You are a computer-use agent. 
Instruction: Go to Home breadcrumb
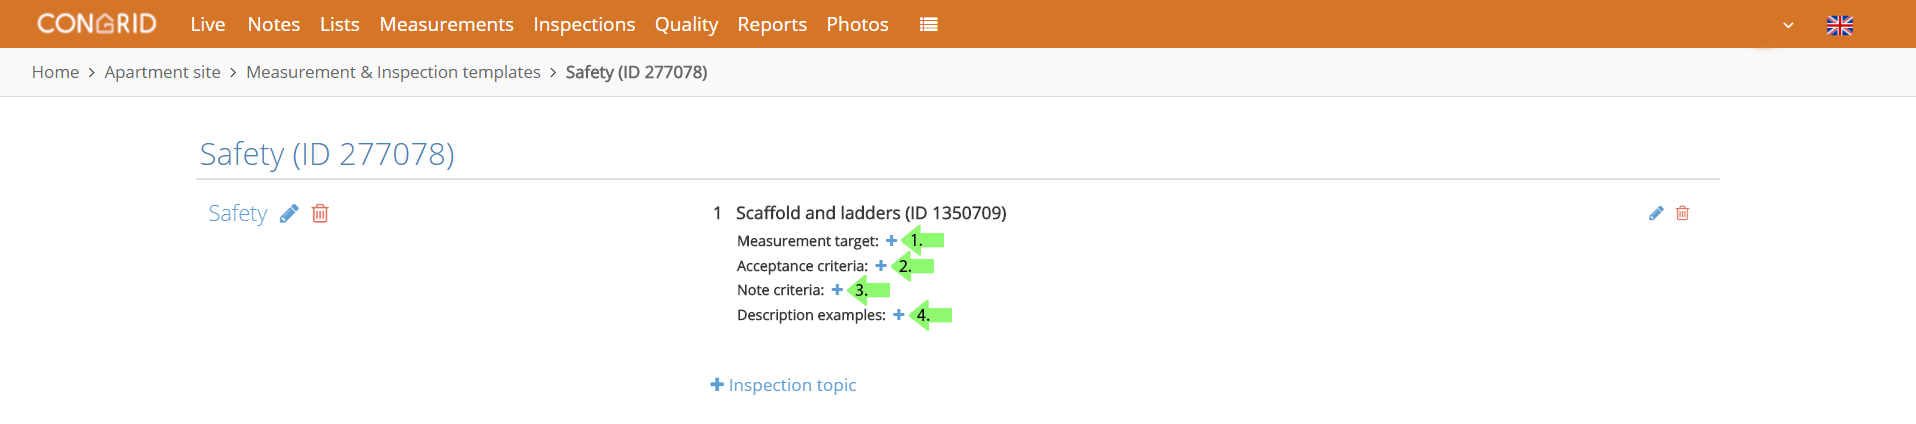pyautogui.click(x=55, y=72)
